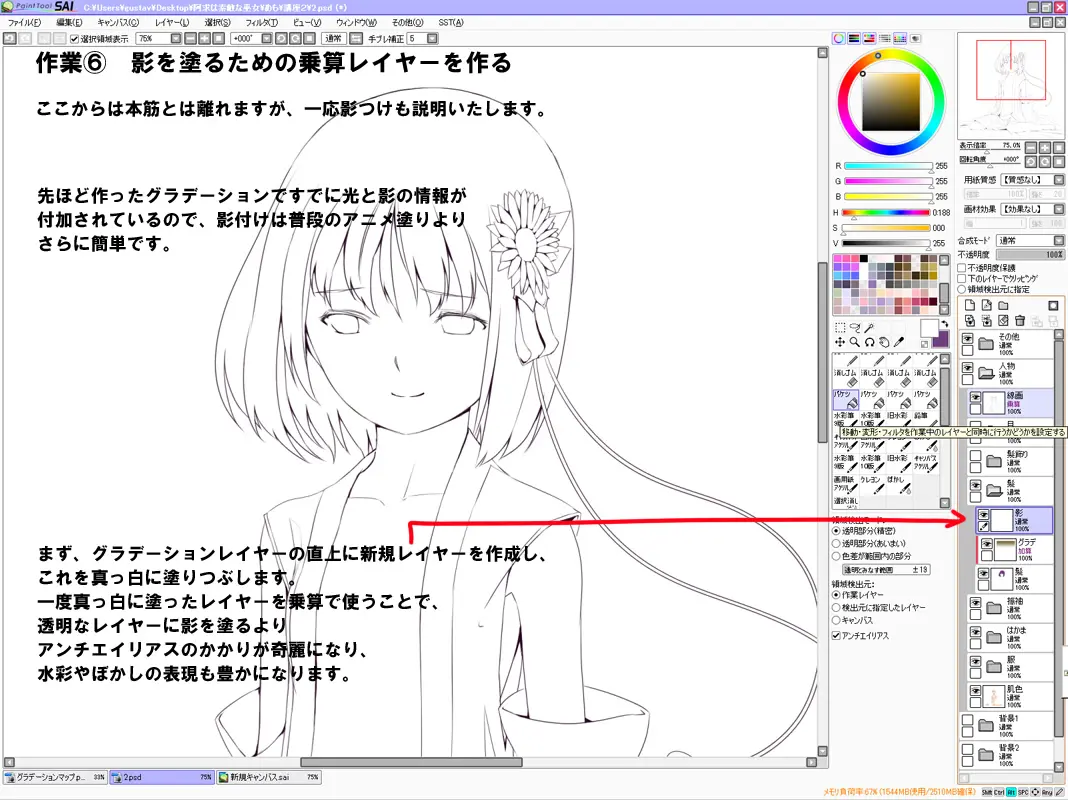
Task: Switch to グラデーションマップ document tab
Action: pyautogui.click(x=54, y=777)
